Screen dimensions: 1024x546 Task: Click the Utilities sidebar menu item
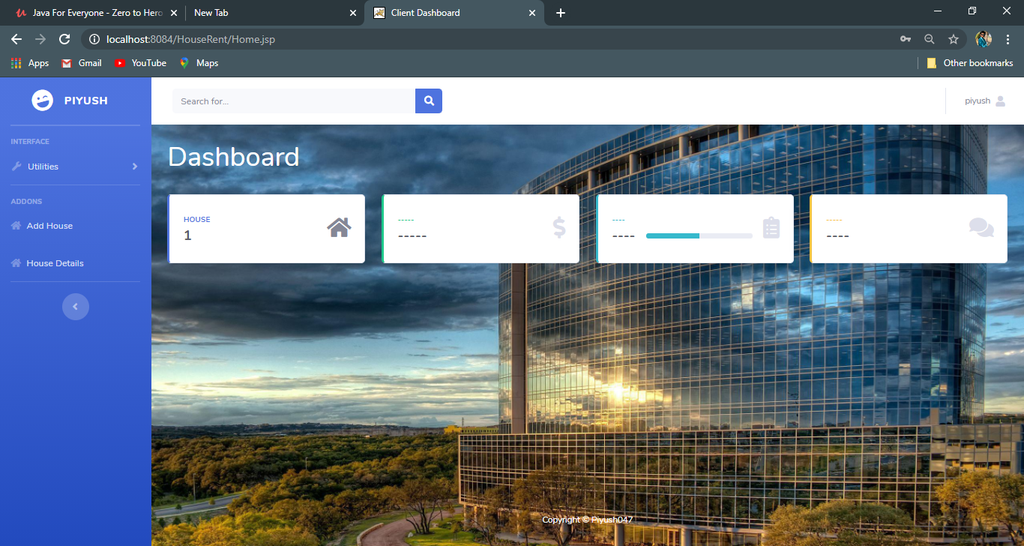[x=75, y=167]
